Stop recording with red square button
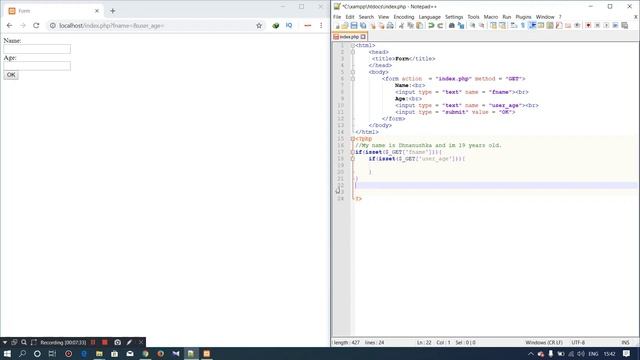Screen dimensions: 640x360 (x=104, y=342)
